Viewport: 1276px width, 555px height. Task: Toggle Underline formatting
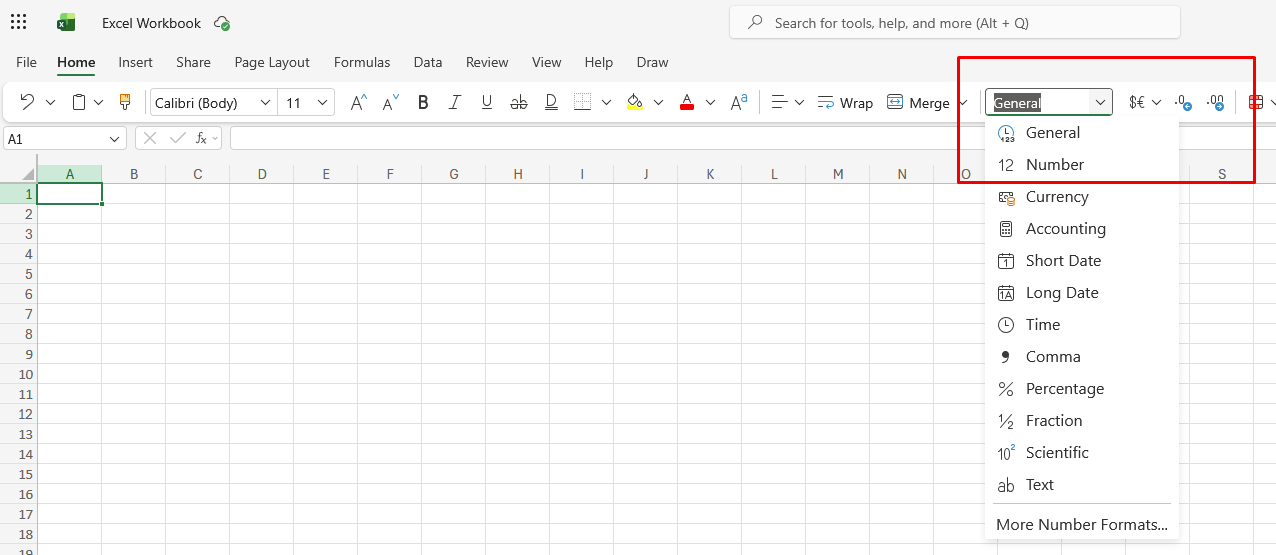coord(487,102)
